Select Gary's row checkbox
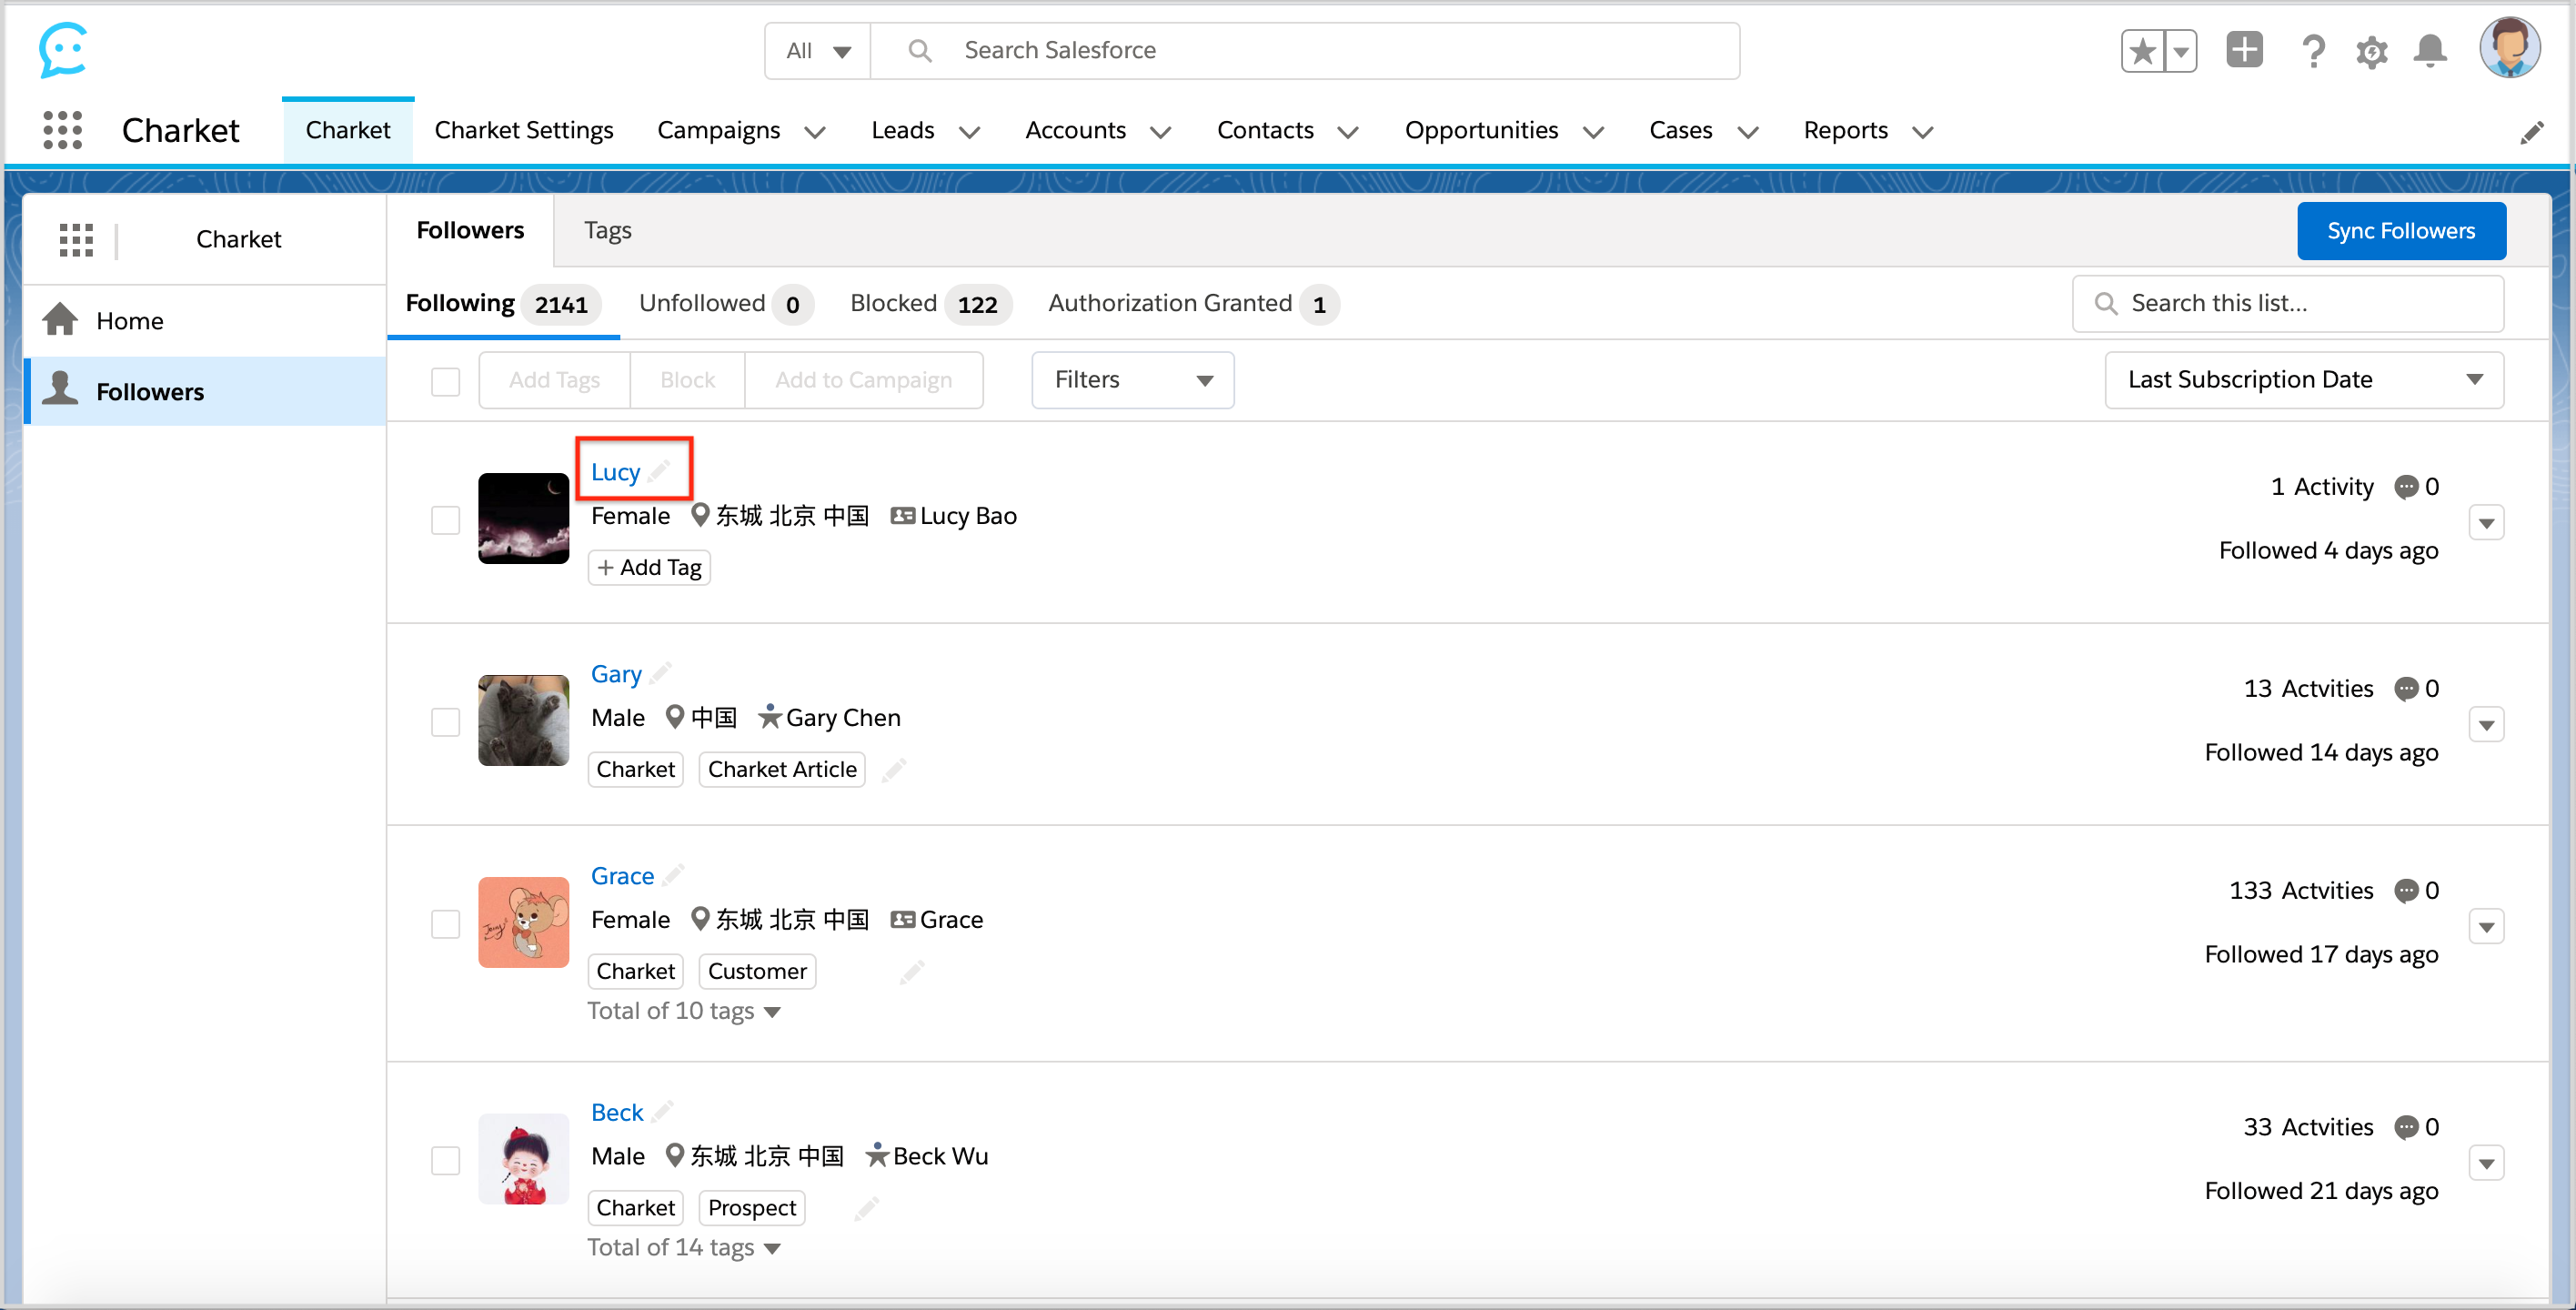The height and width of the screenshot is (1310, 2576). point(445,722)
